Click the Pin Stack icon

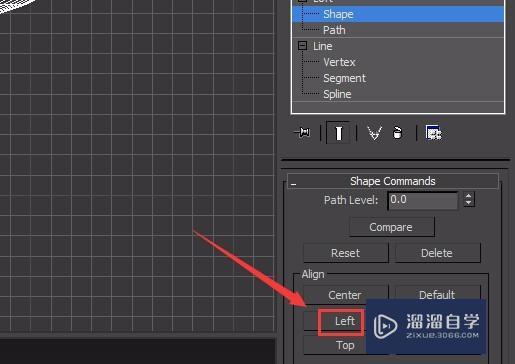pyautogui.click(x=303, y=133)
